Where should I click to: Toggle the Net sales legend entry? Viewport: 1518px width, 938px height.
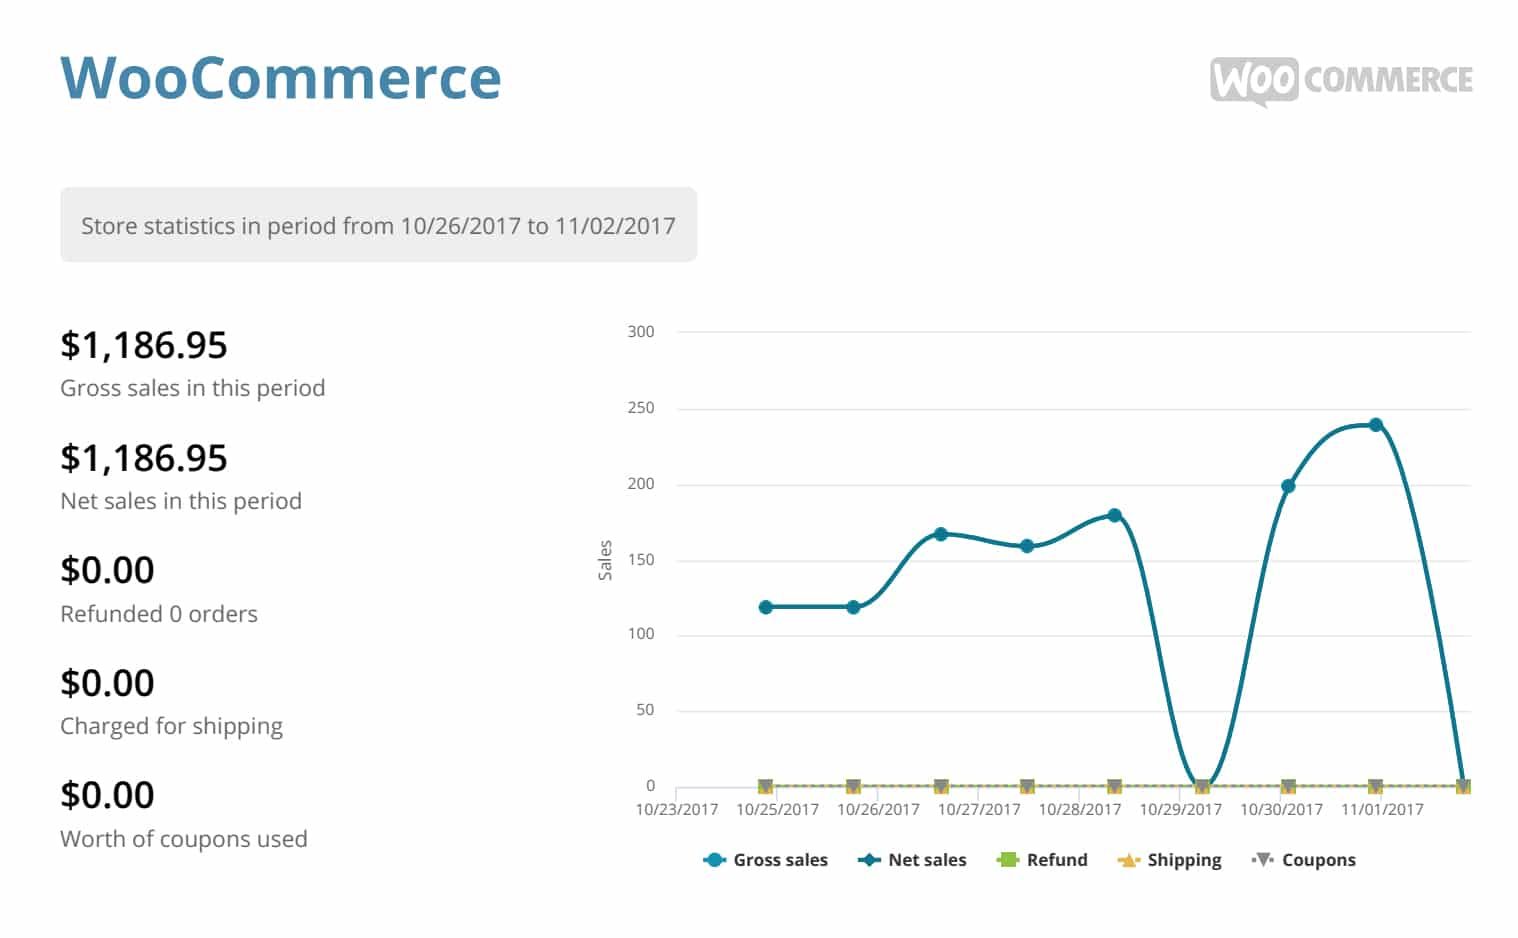click(x=912, y=860)
